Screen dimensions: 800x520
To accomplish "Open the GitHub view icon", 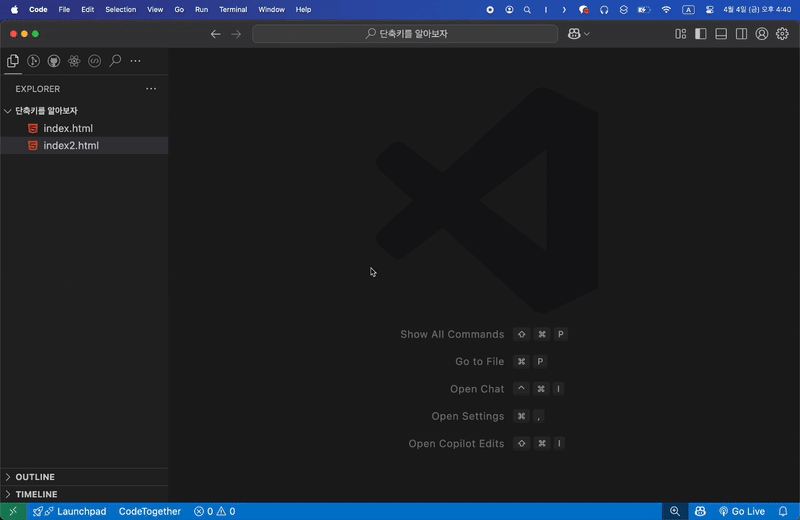I will click(x=54, y=61).
